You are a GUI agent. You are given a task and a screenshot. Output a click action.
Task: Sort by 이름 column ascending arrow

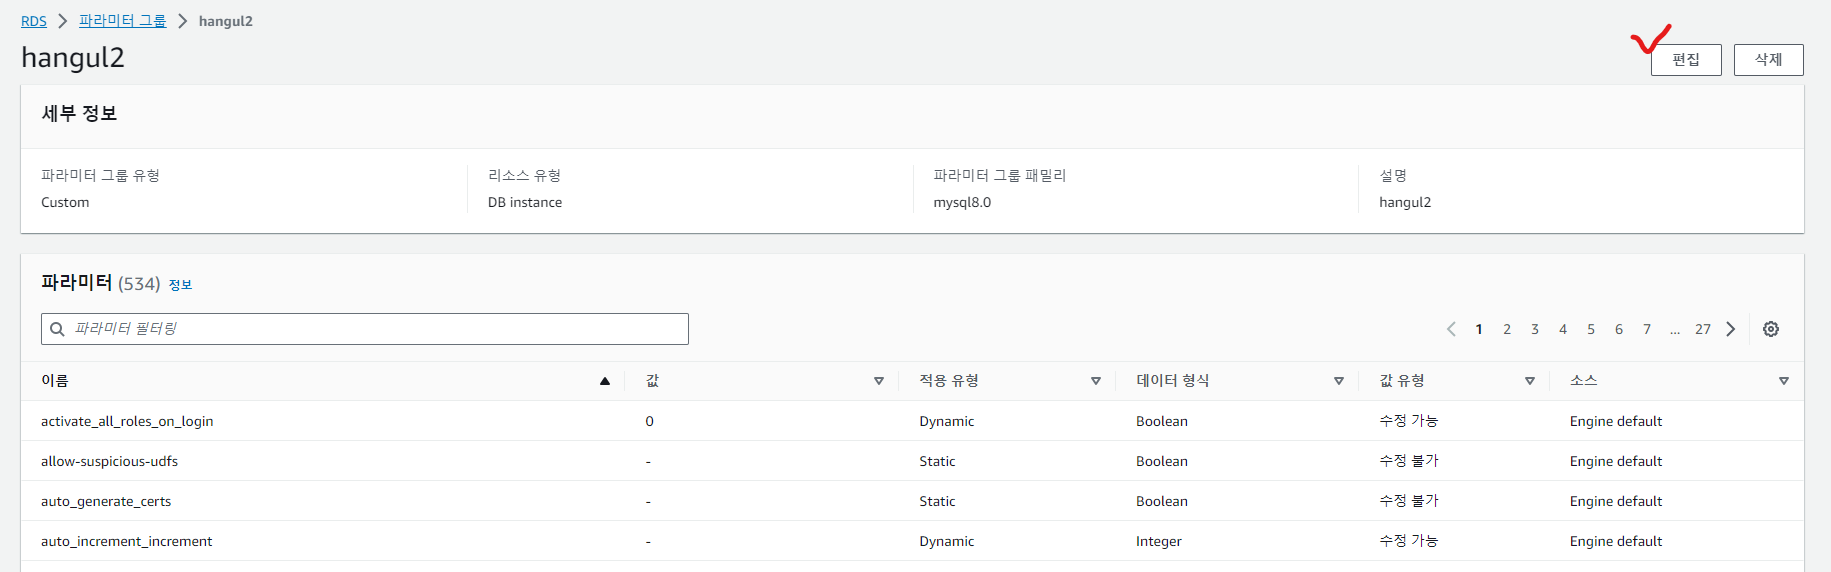pos(604,381)
